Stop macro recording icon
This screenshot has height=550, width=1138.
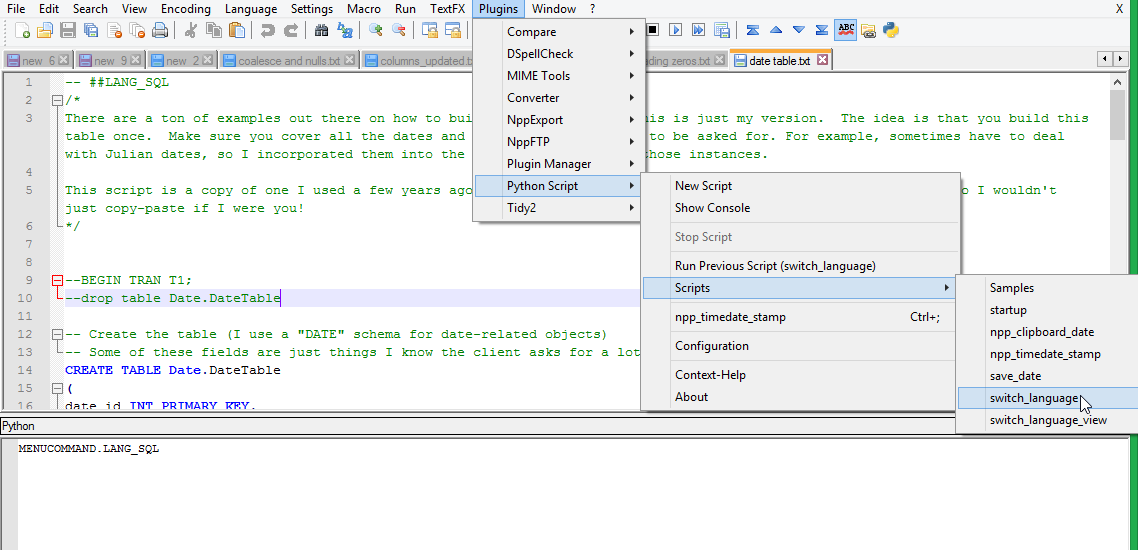point(652,30)
